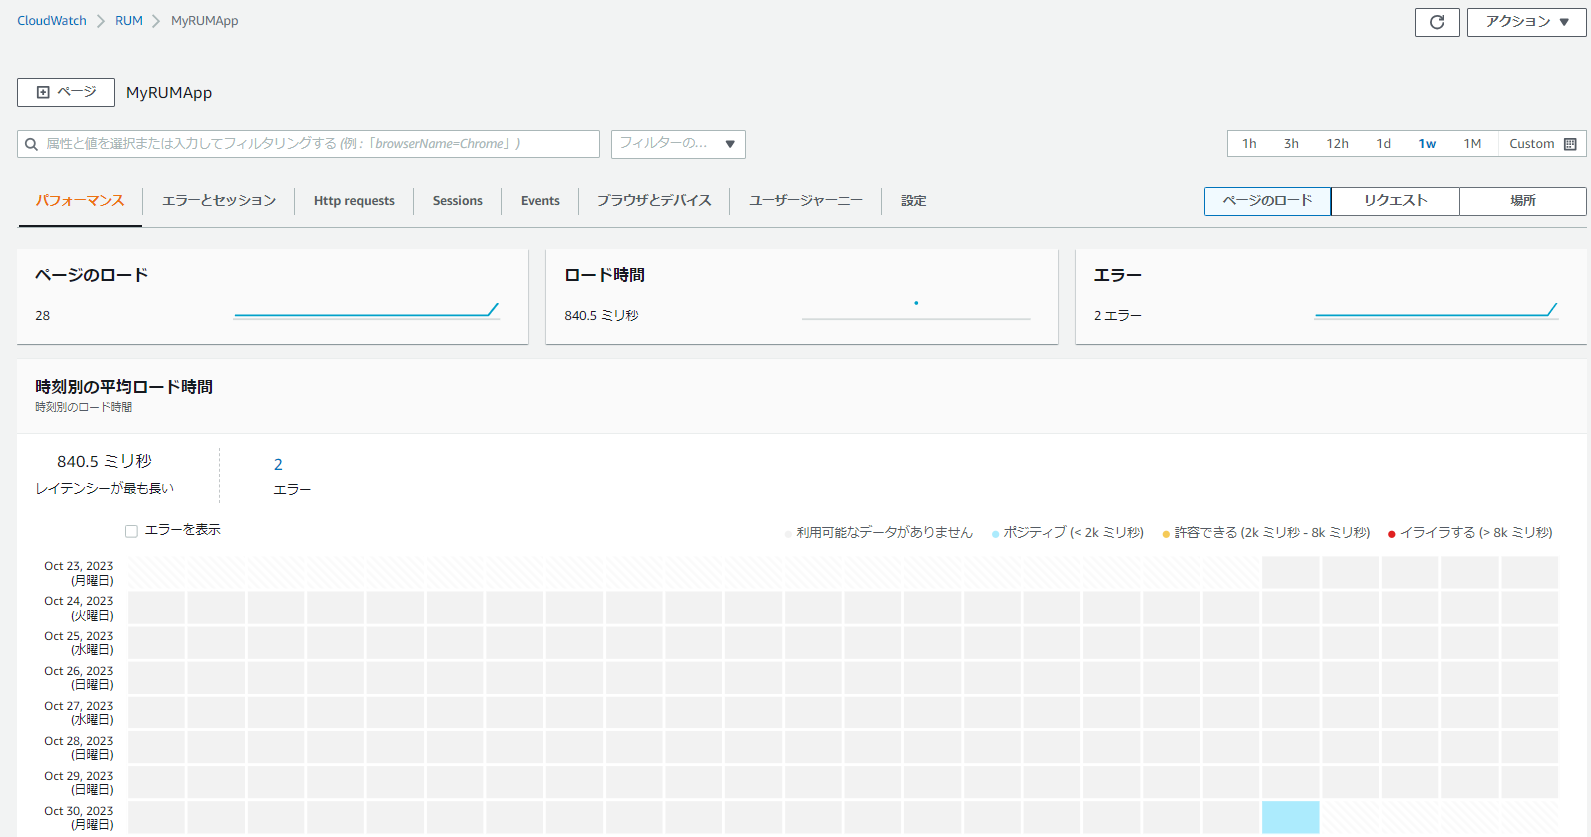The image size is (1591, 837).
Task: Click the MyRUMApp breadcrumb text
Action: pyautogui.click(x=204, y=21)
